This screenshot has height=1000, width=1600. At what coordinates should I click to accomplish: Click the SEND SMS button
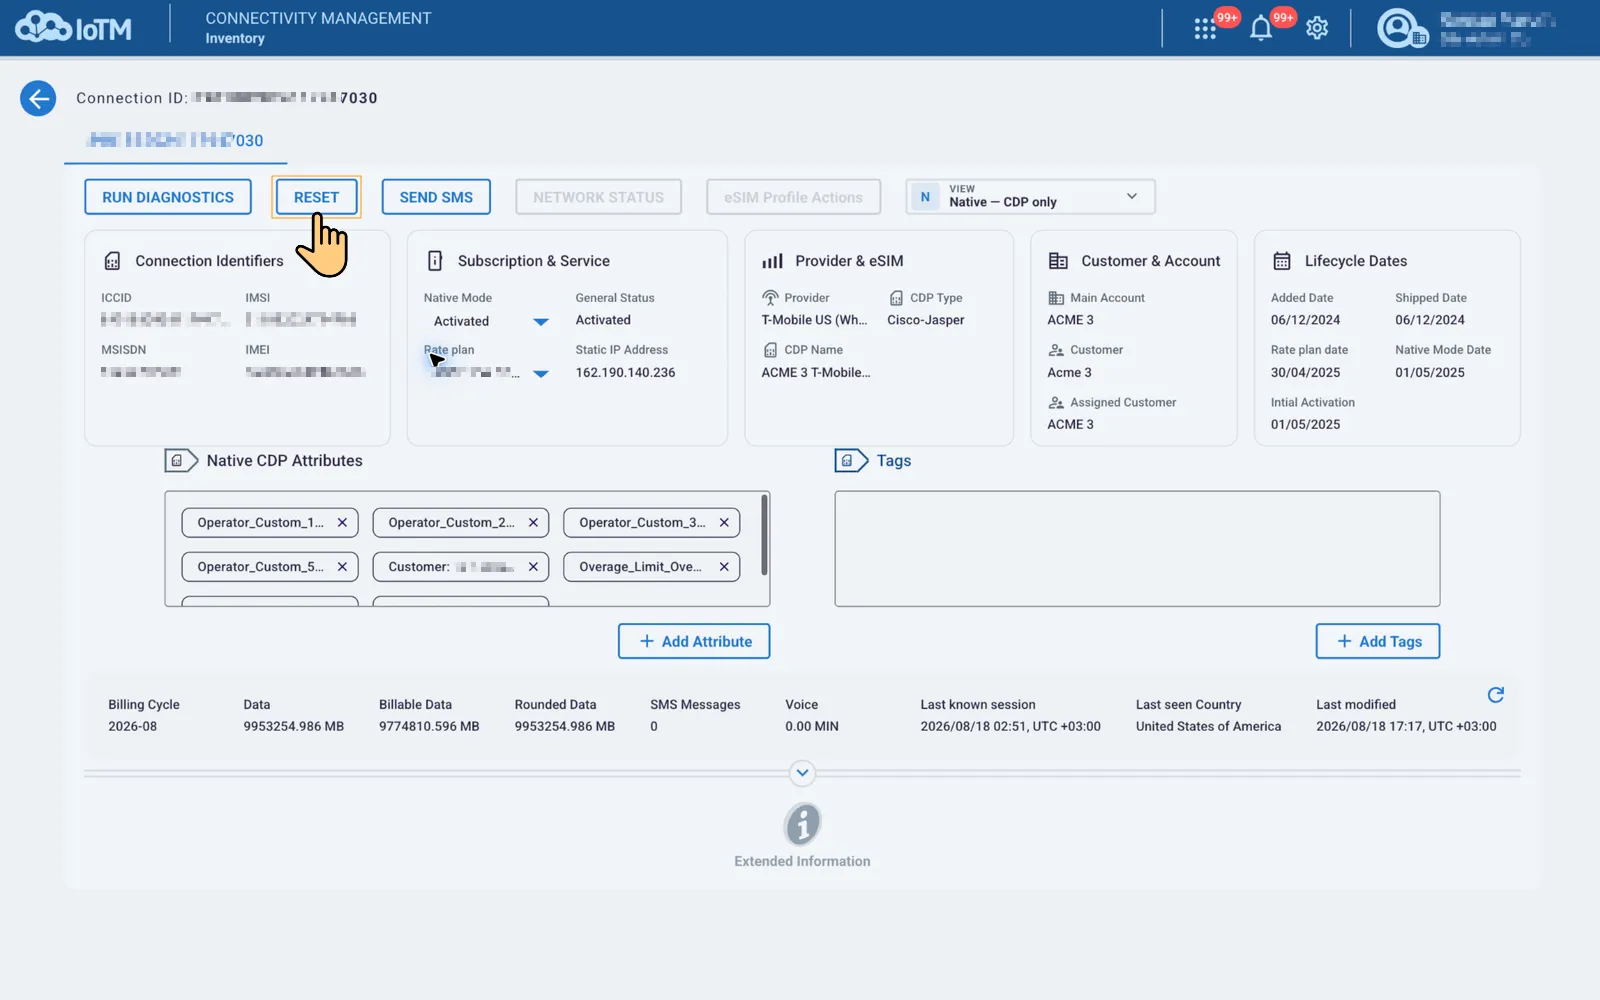pos(436,197)
